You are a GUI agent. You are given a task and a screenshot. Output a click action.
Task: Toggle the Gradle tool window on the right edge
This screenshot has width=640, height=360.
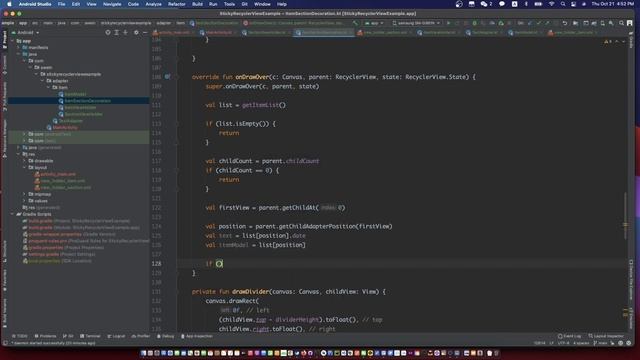tap(631, 40)
